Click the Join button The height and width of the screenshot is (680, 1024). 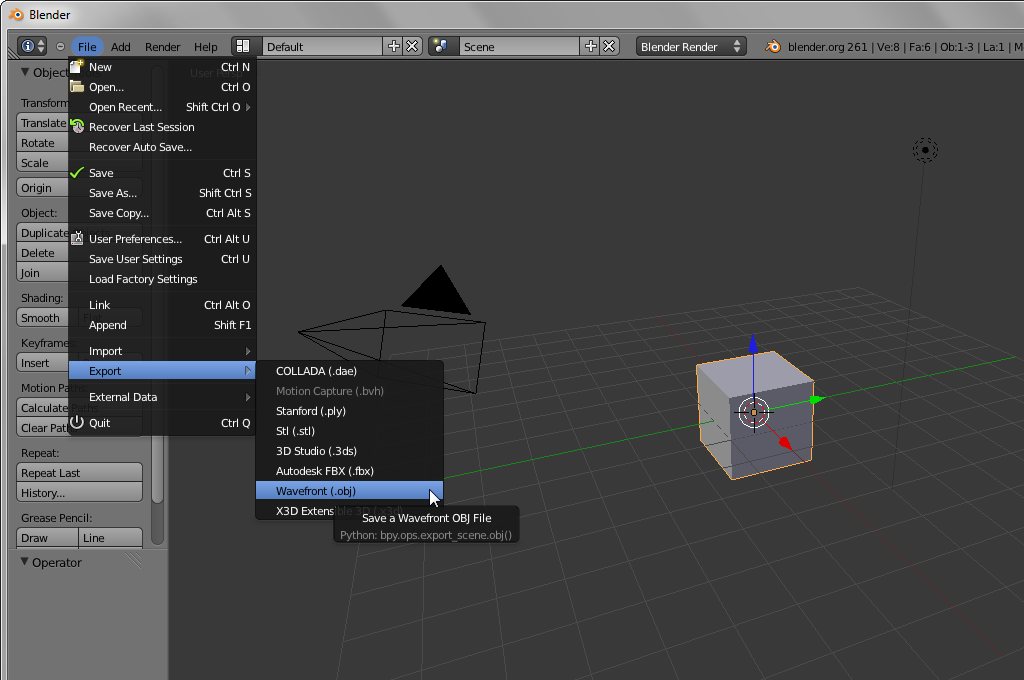point(42,273)
